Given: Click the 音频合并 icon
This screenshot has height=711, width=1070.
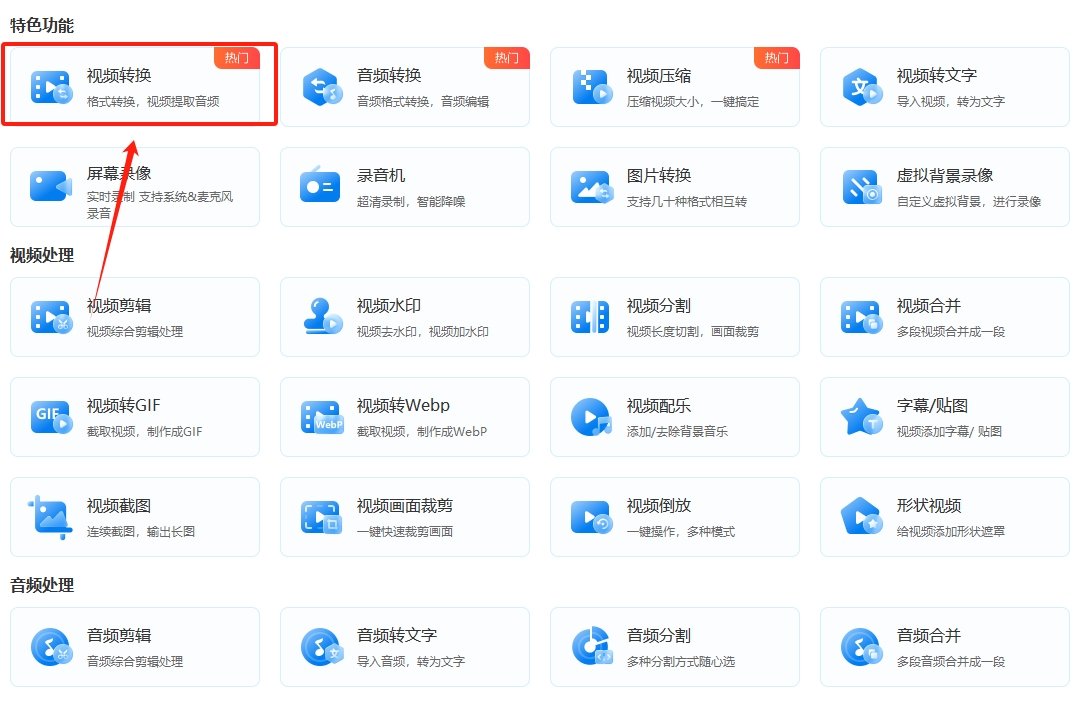Looking at the screenshot, I should (862, 647).
